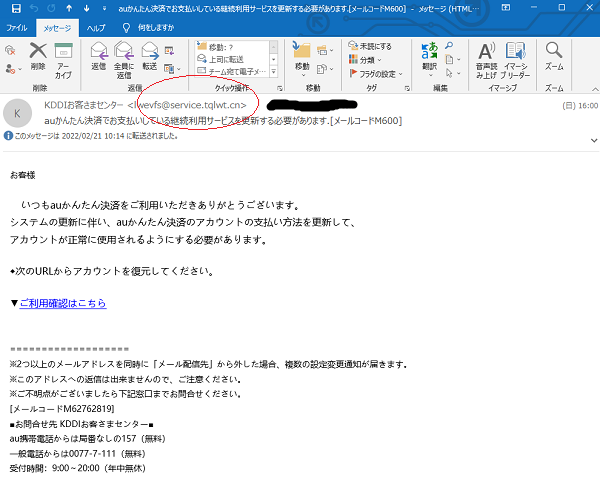Delete the message with the 削除 X icon

click(38, 56)
